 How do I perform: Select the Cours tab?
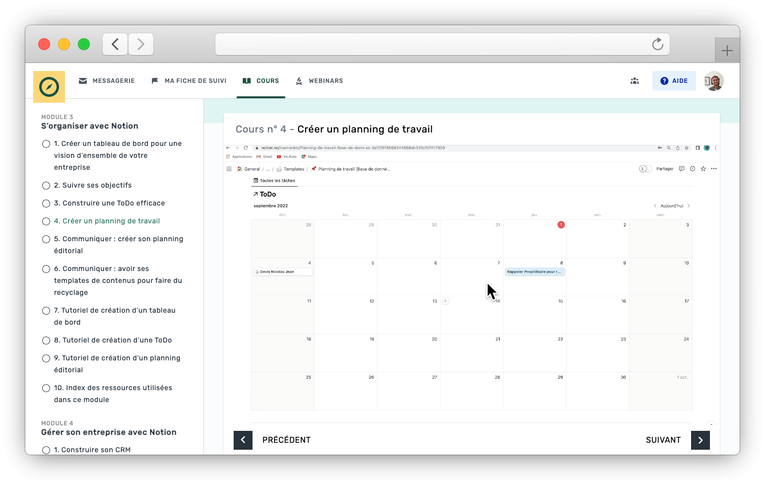[x=261, y=81]
